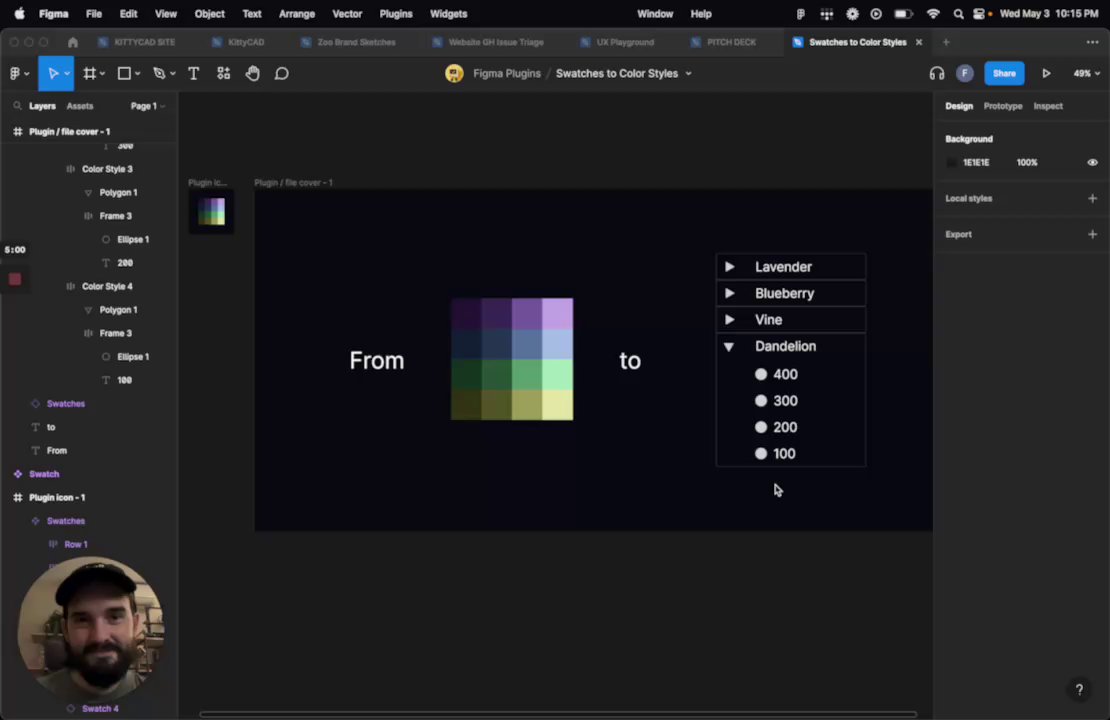The height and width of the screenshot is (720, 1110).
Task: Select the Hand tool
Action: (252, 73)
